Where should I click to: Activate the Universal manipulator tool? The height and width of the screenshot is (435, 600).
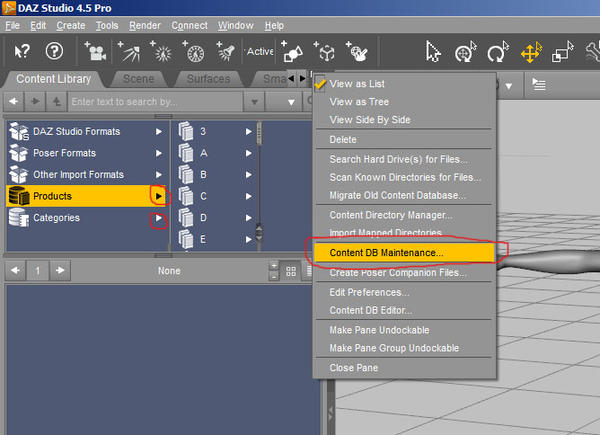465,52
